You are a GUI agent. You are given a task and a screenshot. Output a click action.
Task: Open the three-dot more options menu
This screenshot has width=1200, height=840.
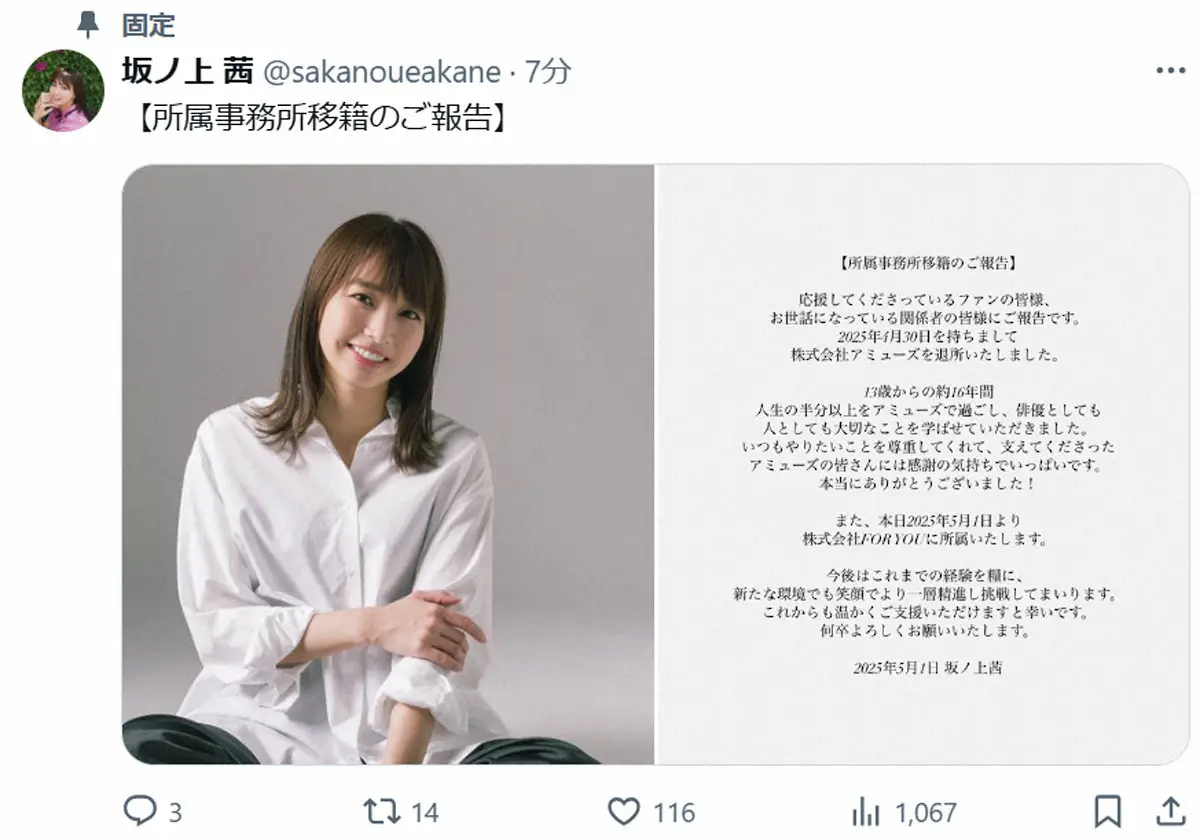coord(1170,72)
